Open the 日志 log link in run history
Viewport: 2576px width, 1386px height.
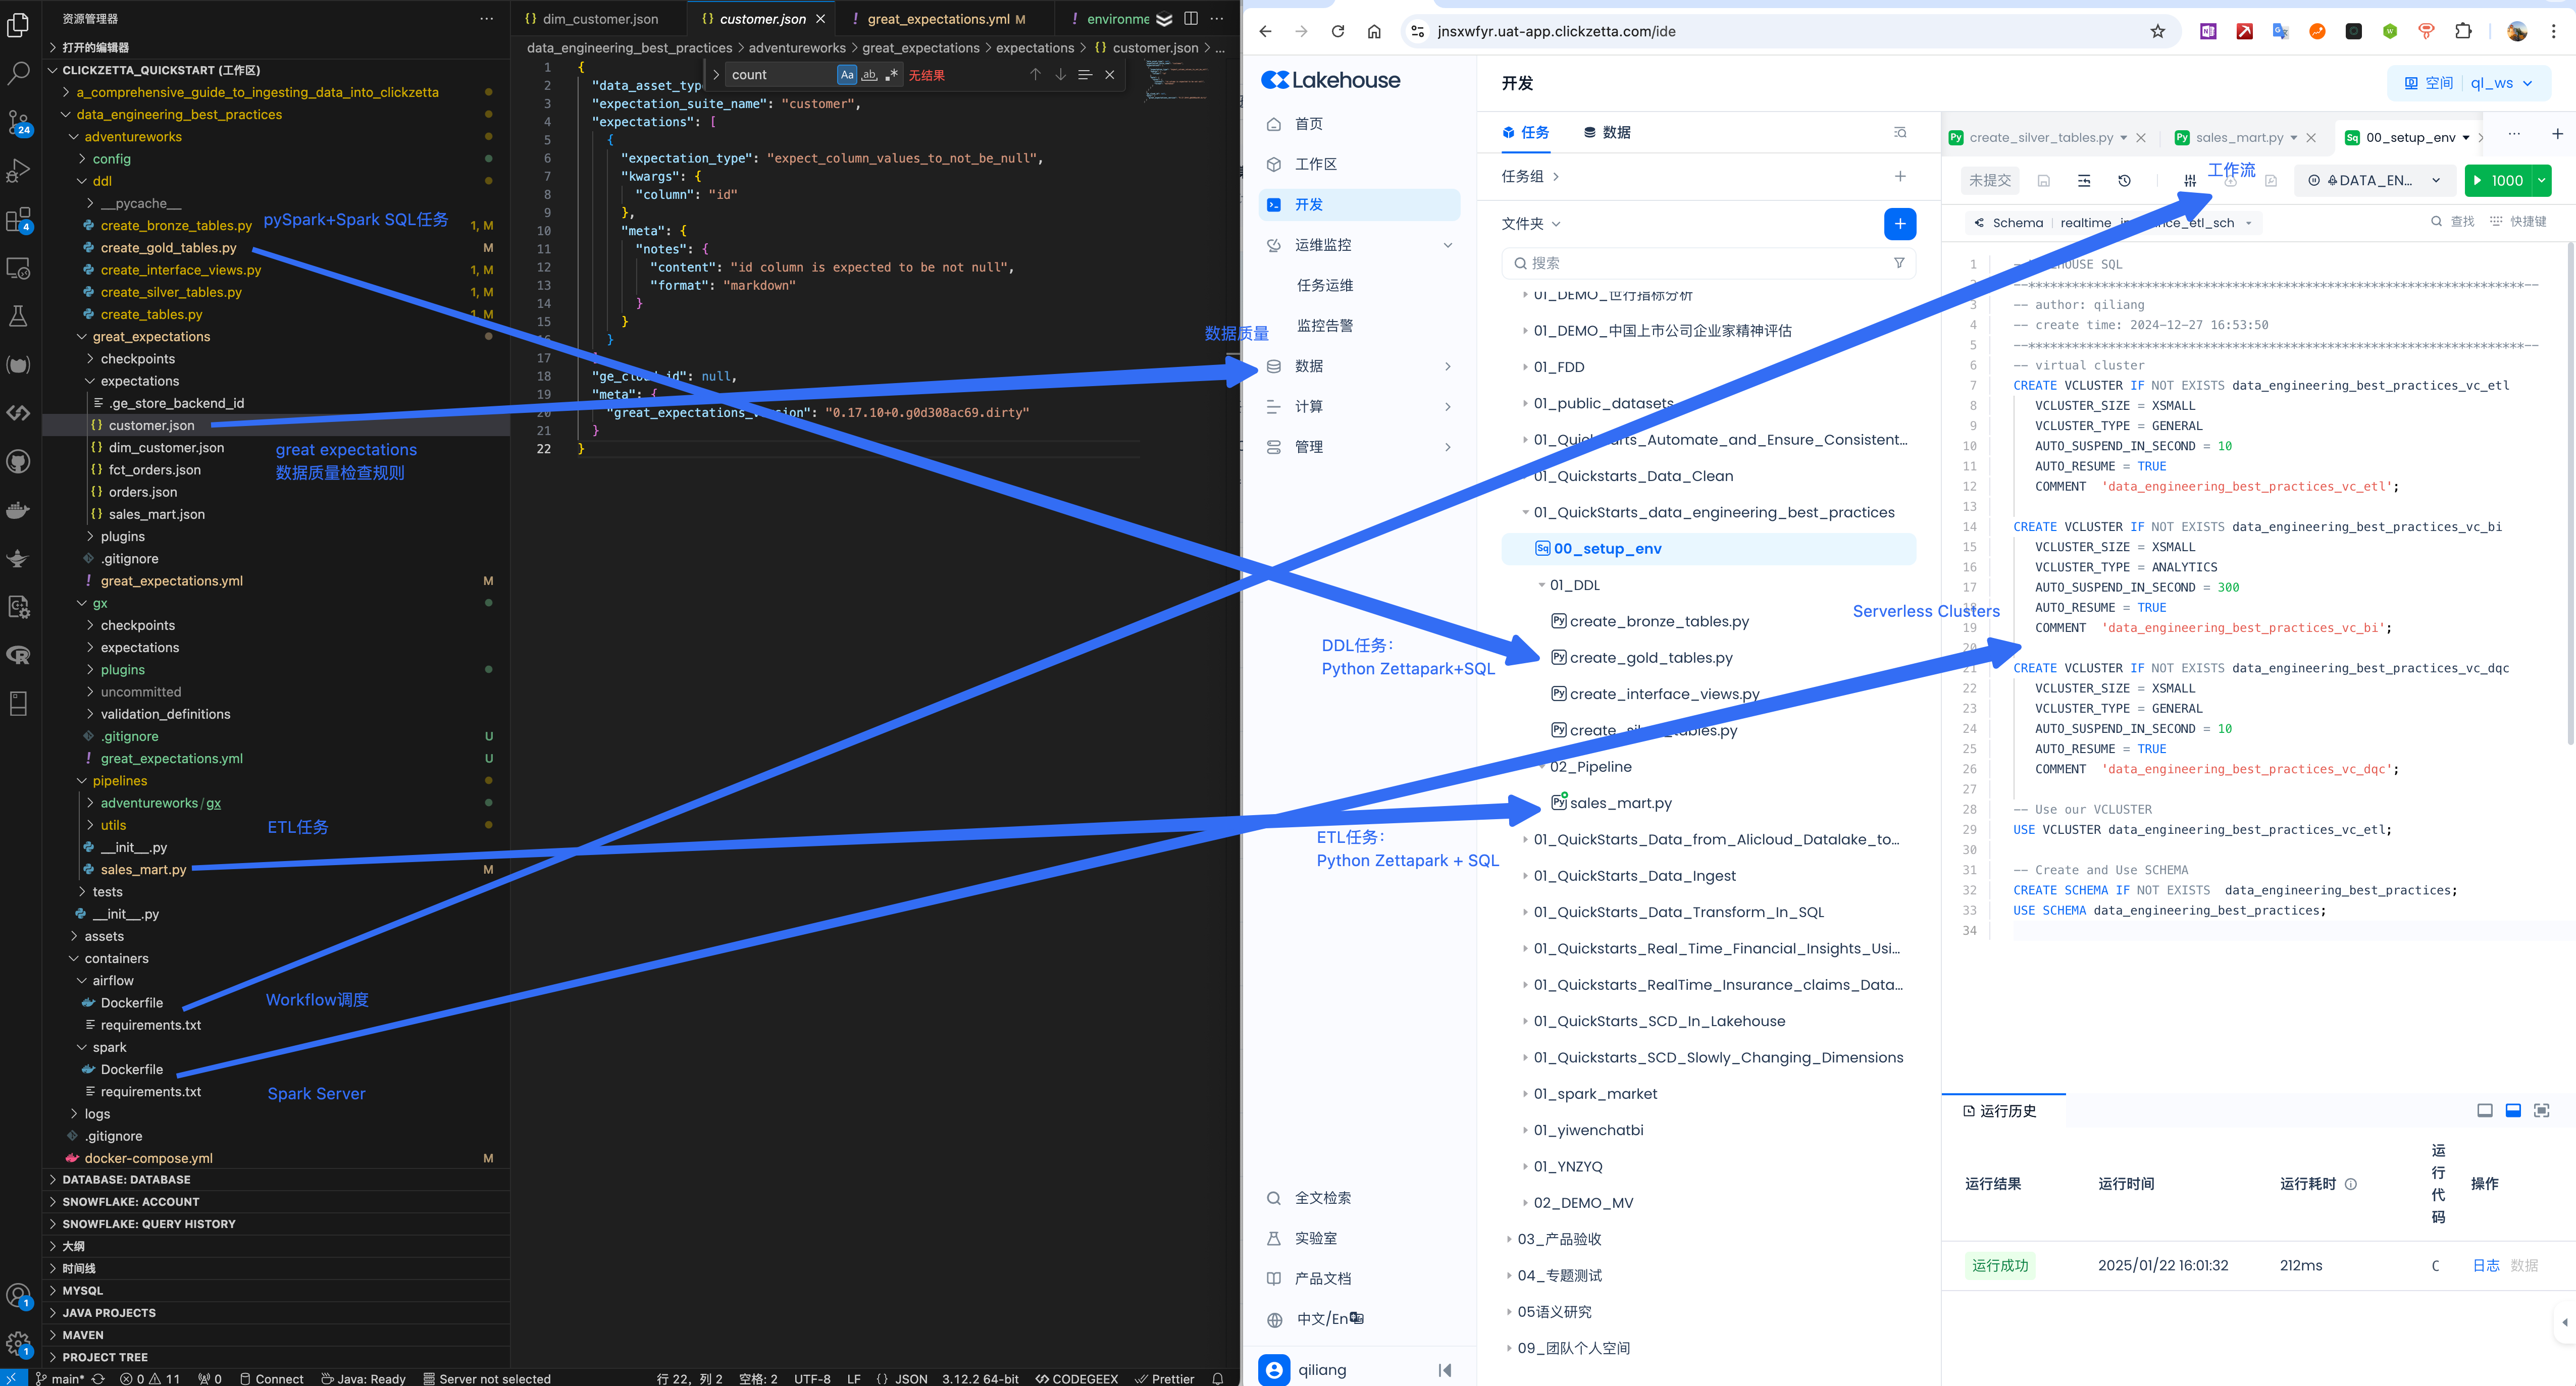2485,1265
